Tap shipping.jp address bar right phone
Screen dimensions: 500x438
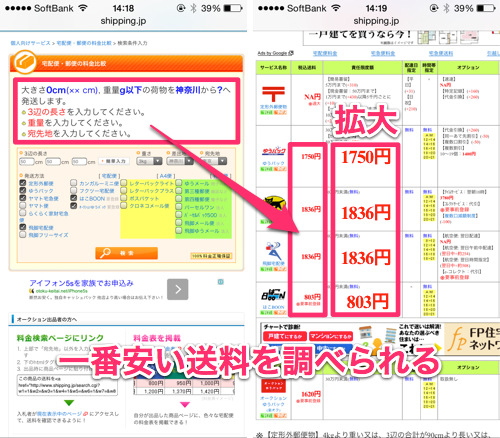point(376,21)
